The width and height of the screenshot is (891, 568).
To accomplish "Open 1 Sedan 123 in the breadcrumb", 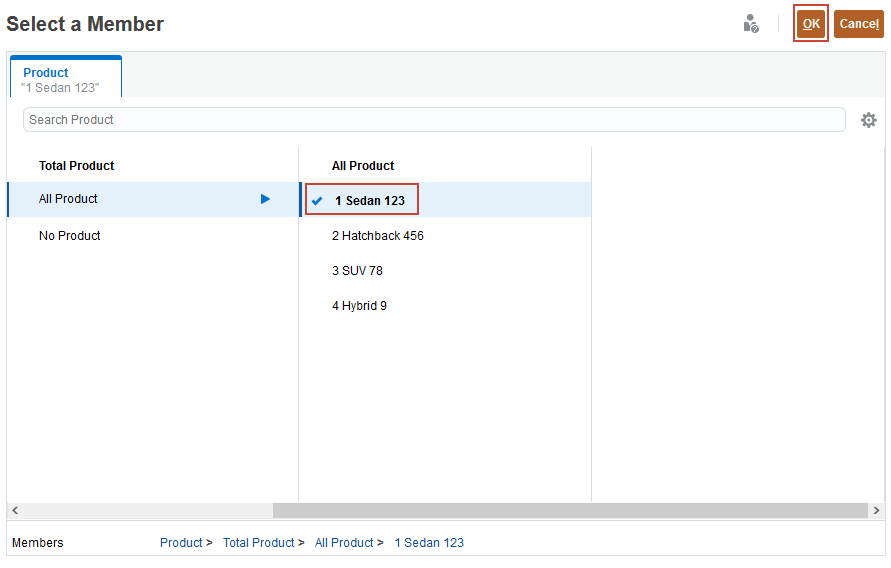I will point(429,542).
